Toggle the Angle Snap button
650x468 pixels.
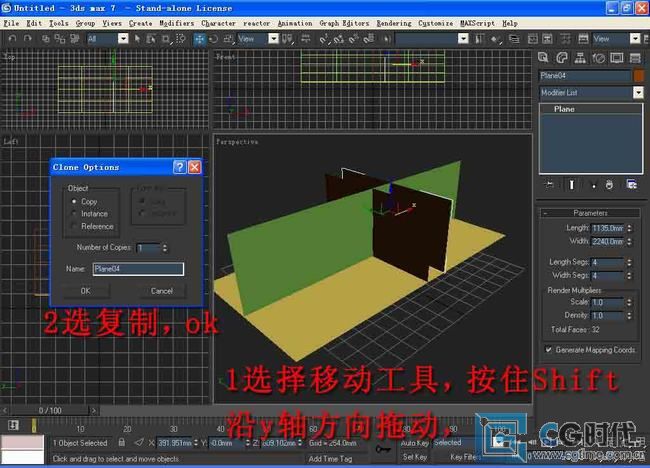coord(339,39)
